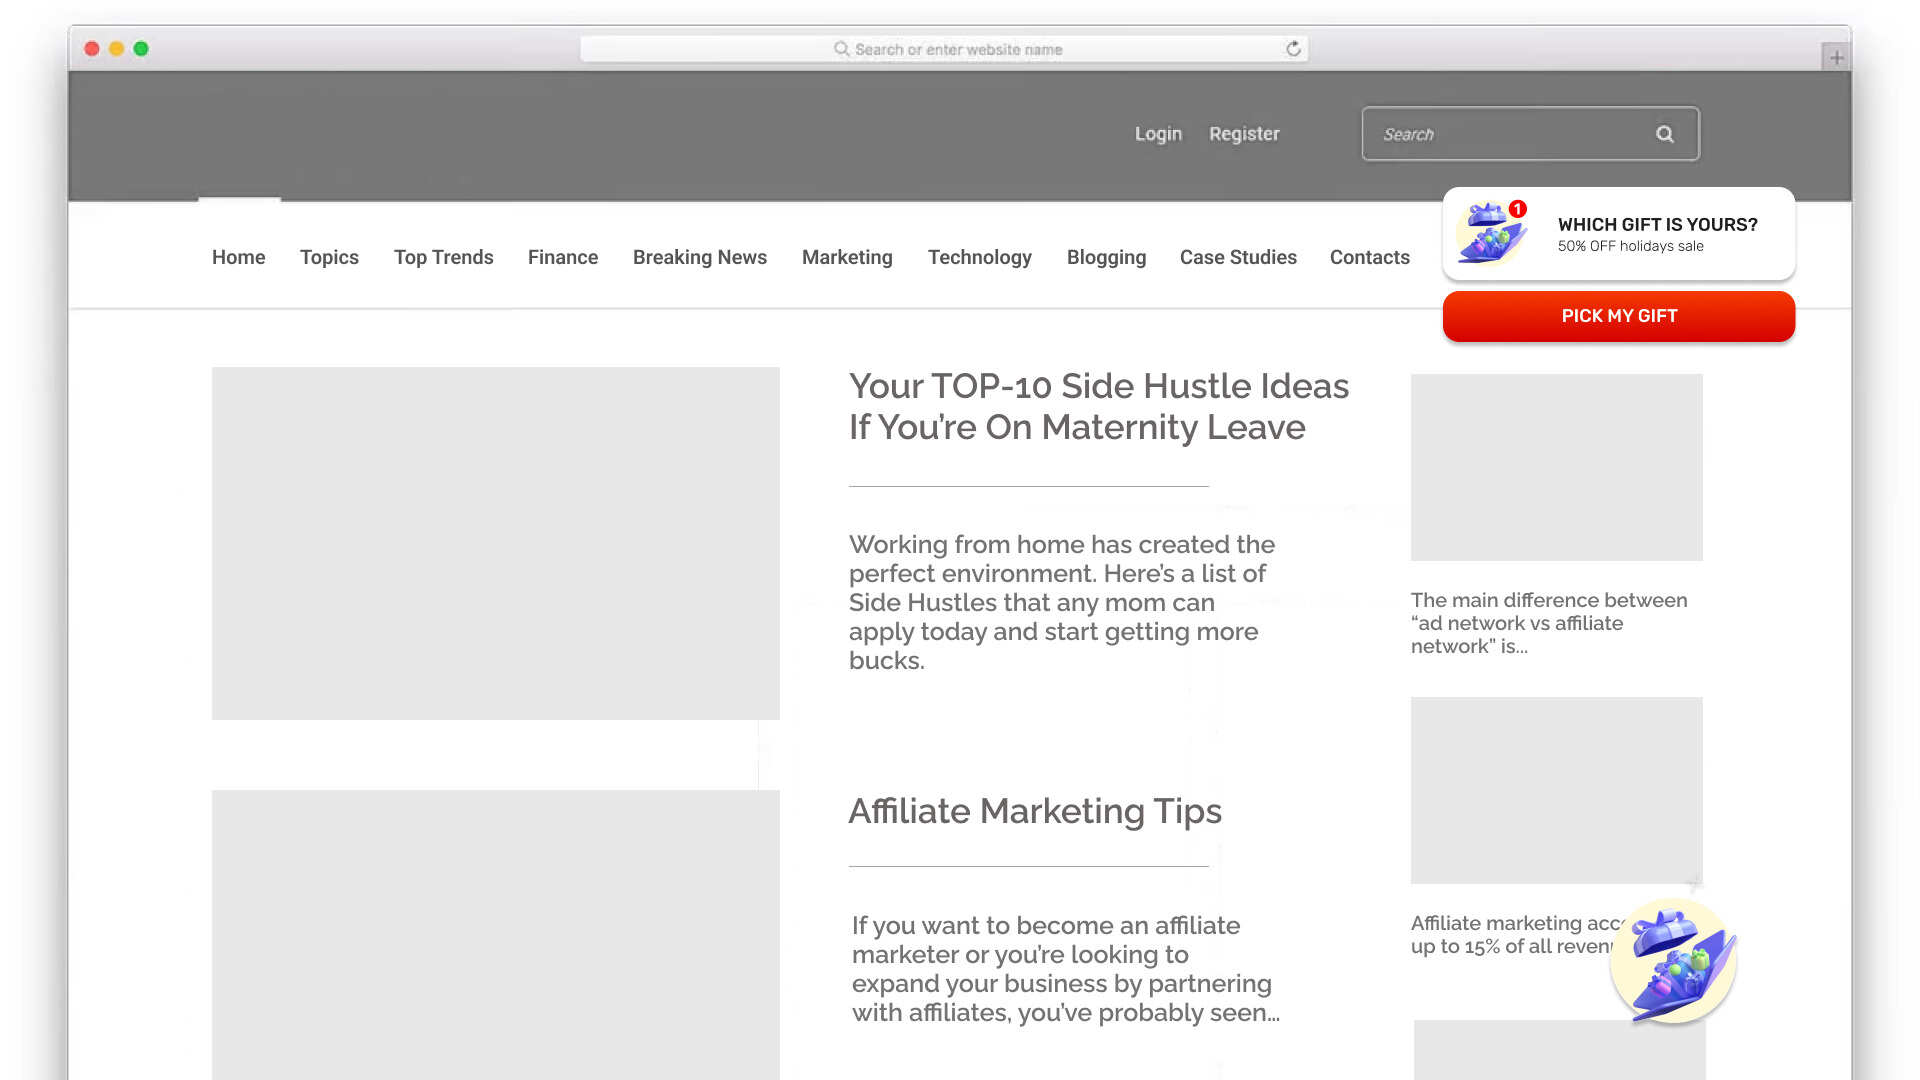Select Case Studies in navigation
The width and height of the screenshot is (1920, 1080).
(1238, 257)
